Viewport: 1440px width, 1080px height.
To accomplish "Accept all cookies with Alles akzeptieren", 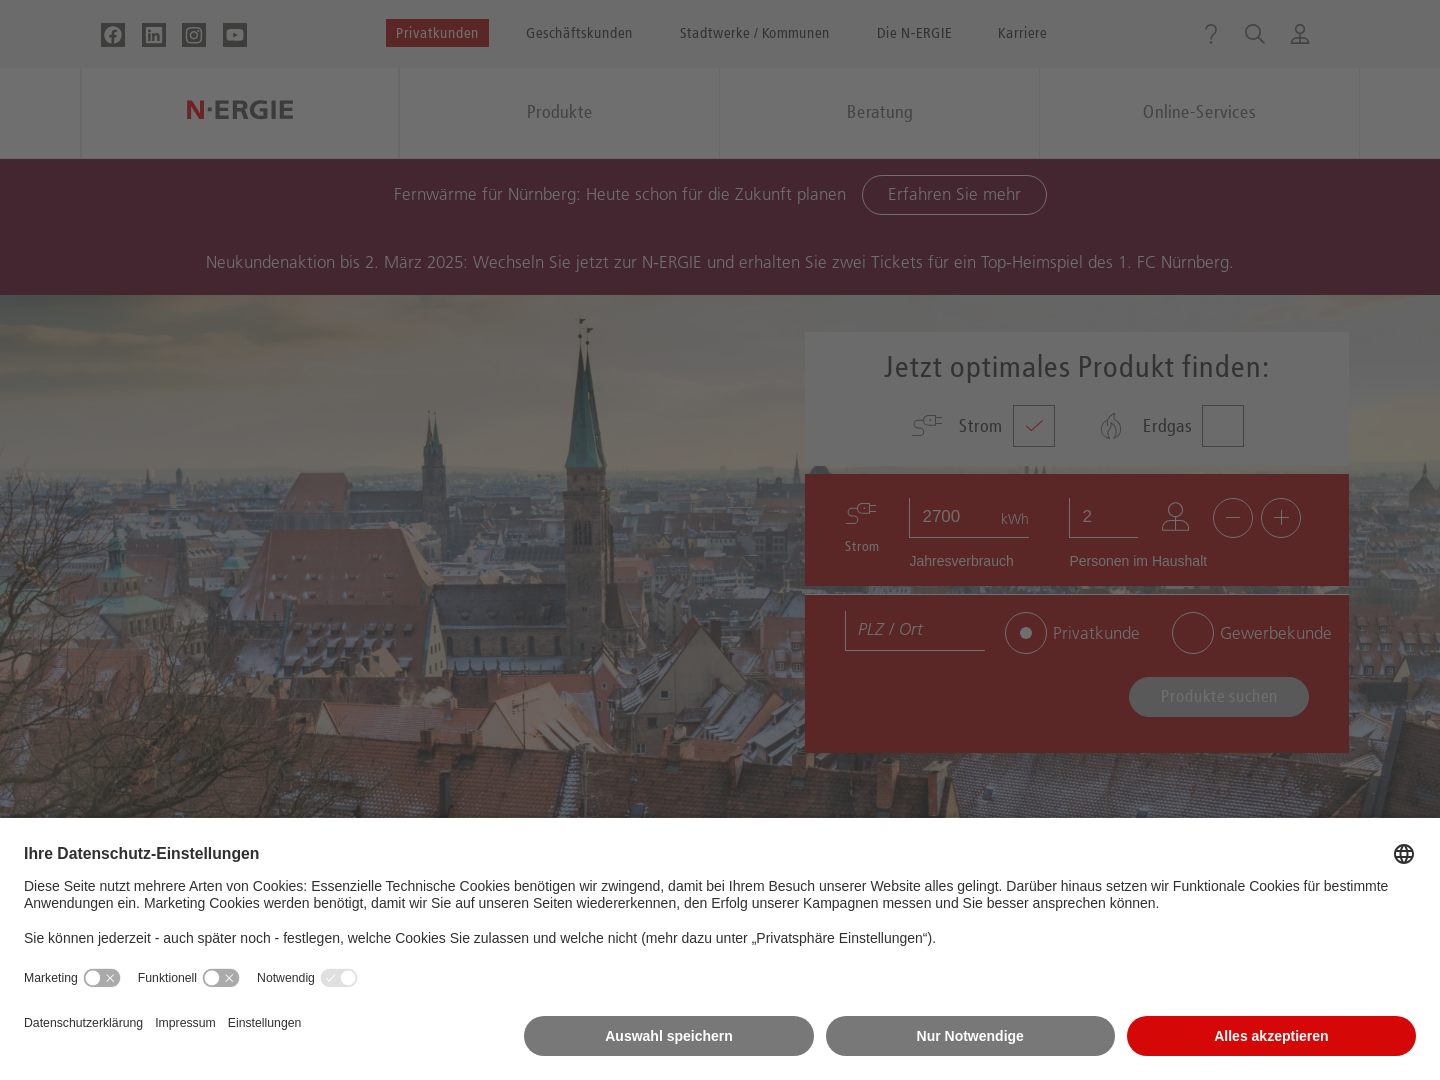I will tap(1271, 1036).
